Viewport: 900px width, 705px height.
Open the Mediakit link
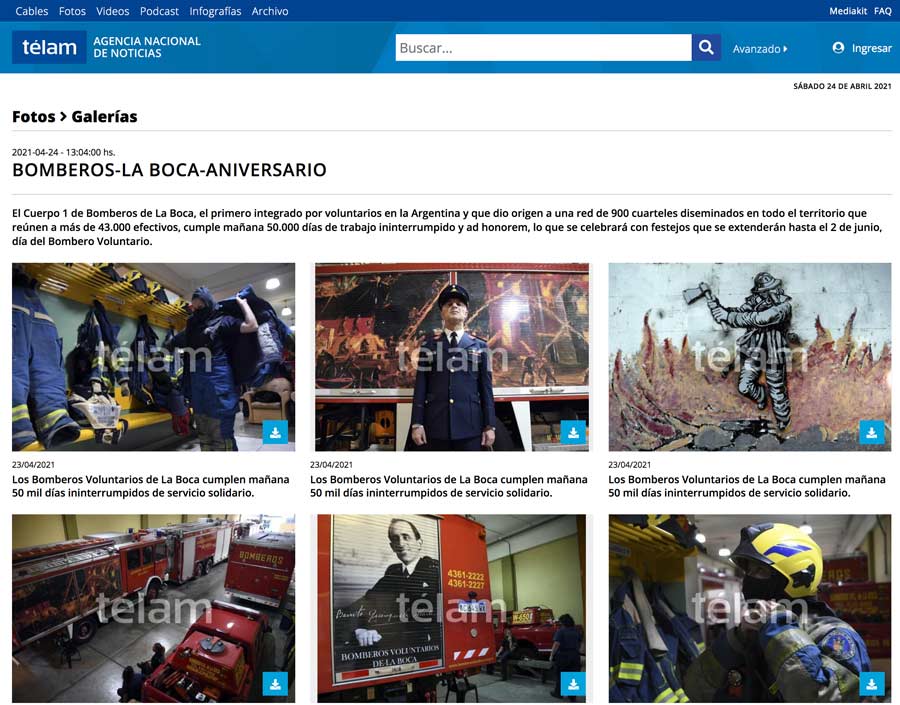848,11
